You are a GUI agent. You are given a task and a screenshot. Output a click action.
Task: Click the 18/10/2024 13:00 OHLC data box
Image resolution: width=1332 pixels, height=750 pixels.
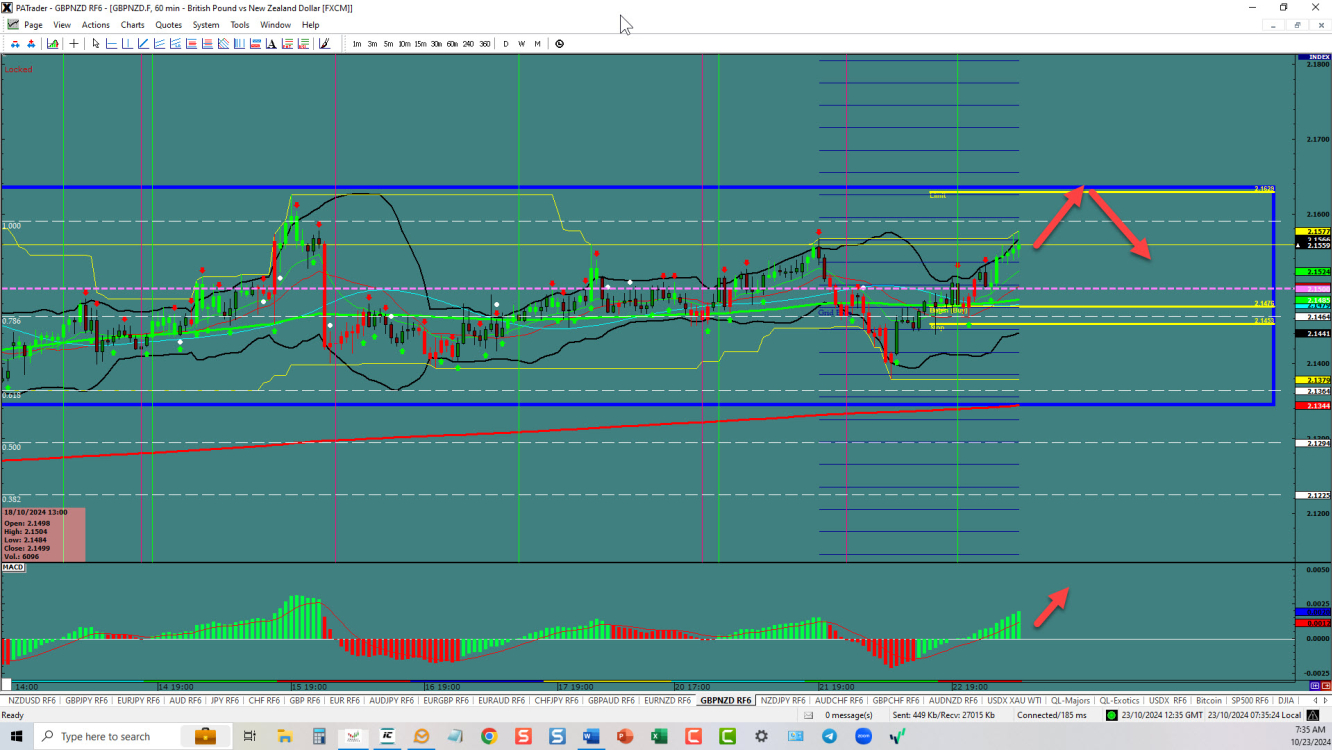click(43, 535)
